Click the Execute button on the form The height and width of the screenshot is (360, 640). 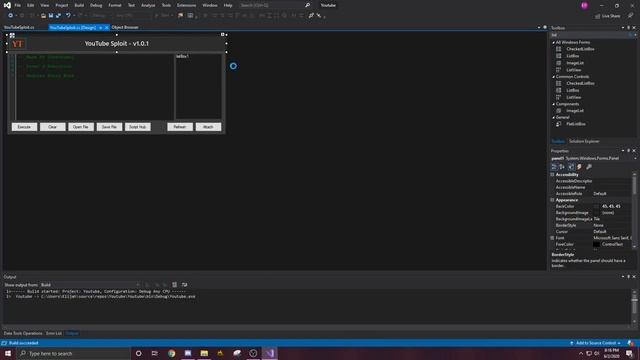24,127
